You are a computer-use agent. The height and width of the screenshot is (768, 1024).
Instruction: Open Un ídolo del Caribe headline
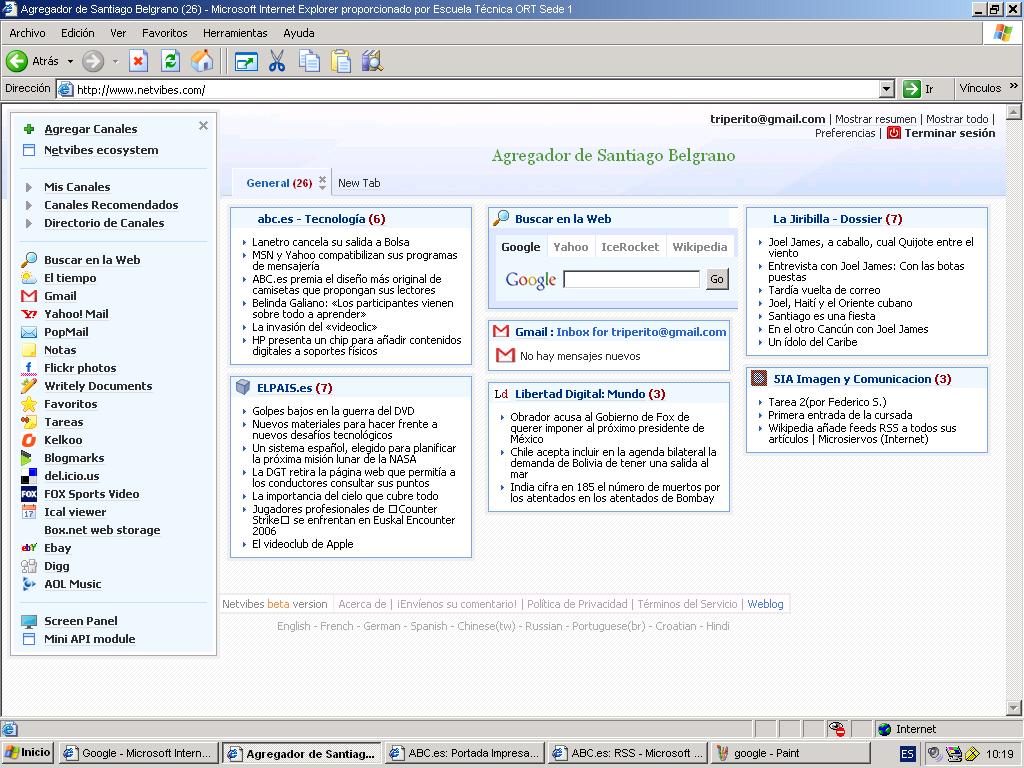pyautogui.click(x=812, y=342)
